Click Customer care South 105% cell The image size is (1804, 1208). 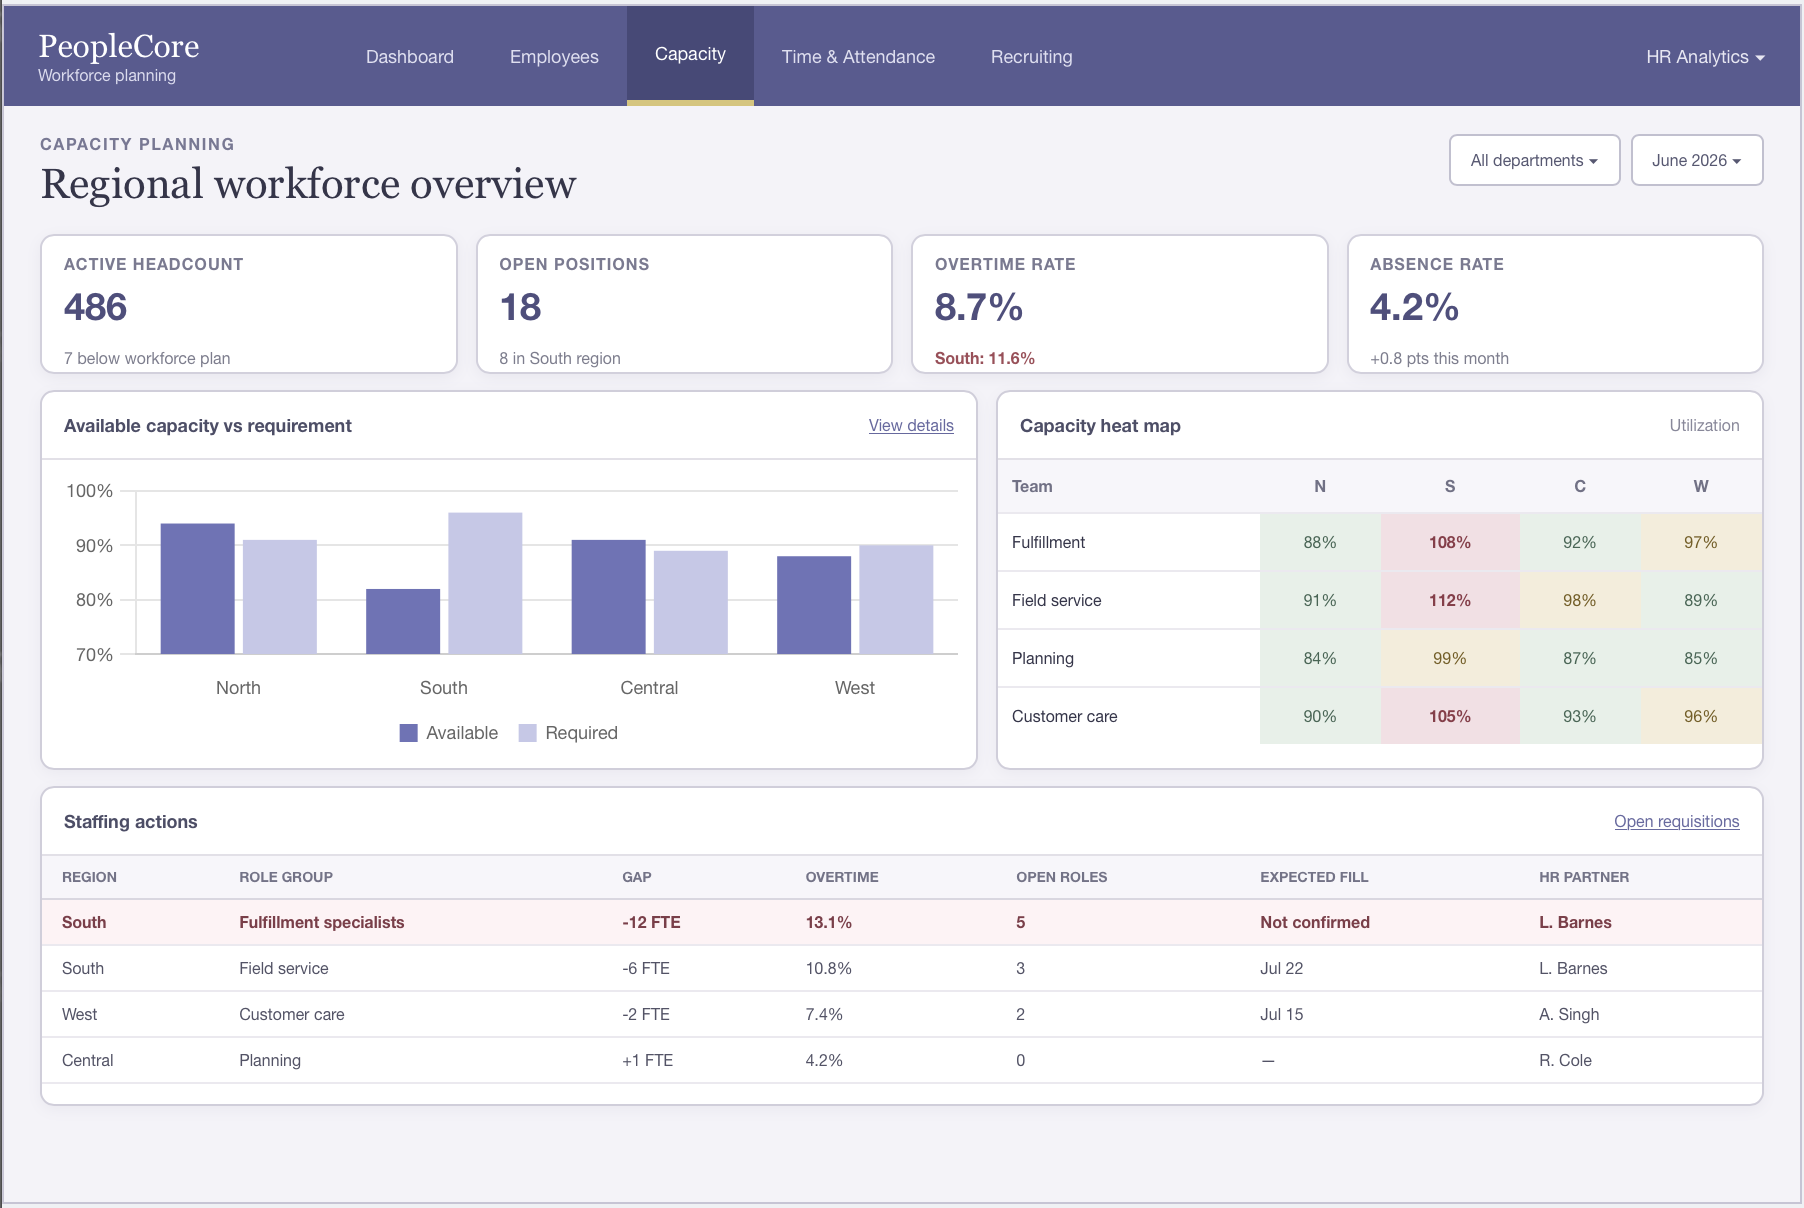point(1449,716)
